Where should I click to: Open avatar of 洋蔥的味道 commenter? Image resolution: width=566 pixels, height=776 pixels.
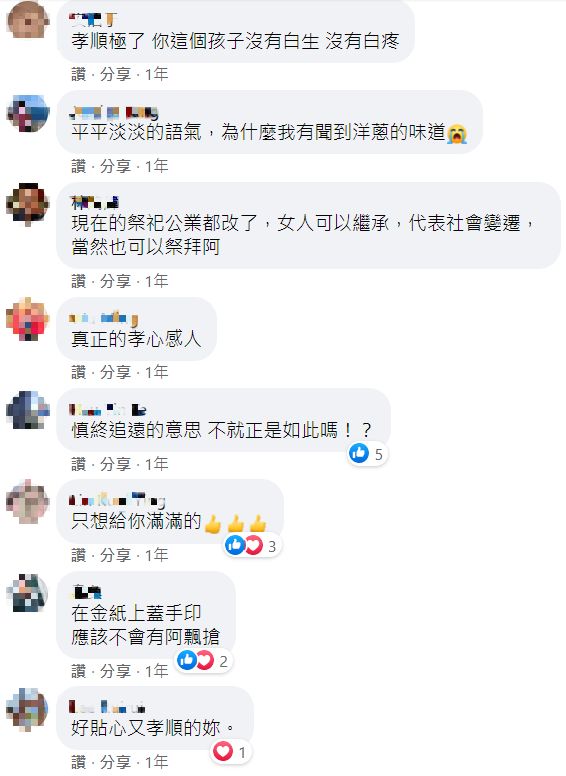(x=28, y=113)
